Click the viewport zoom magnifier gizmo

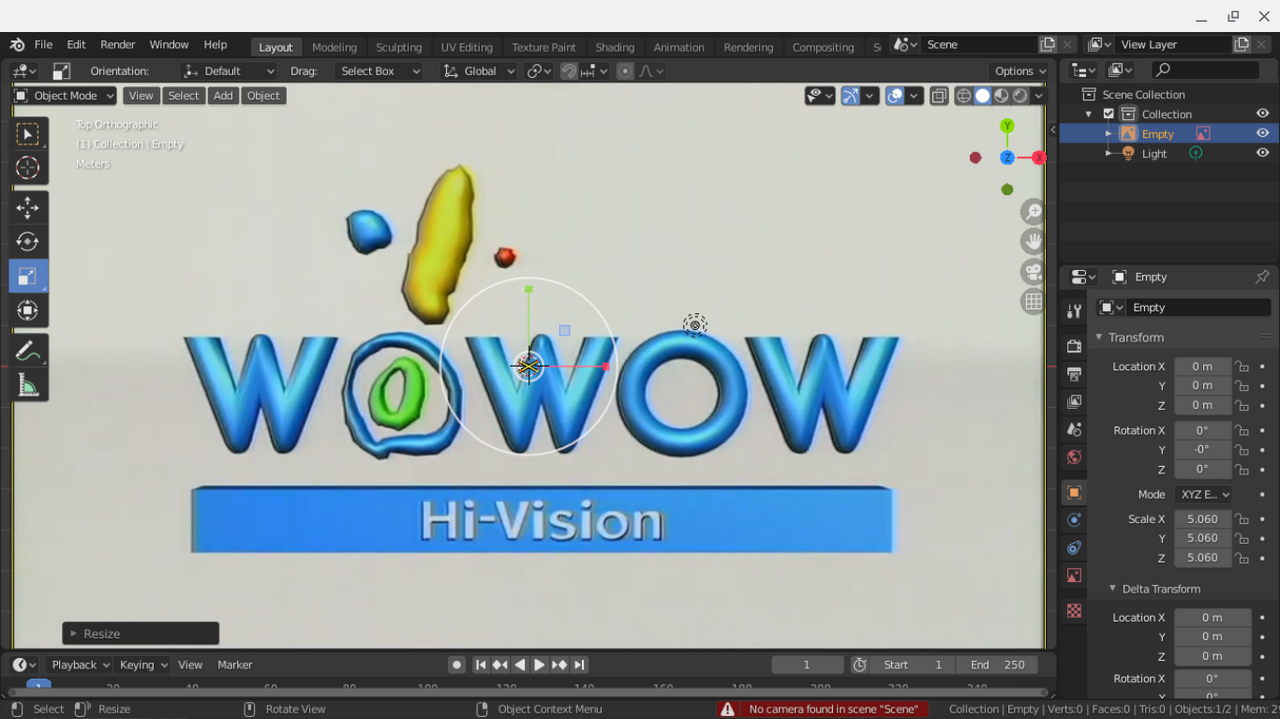coord(1033,211)
